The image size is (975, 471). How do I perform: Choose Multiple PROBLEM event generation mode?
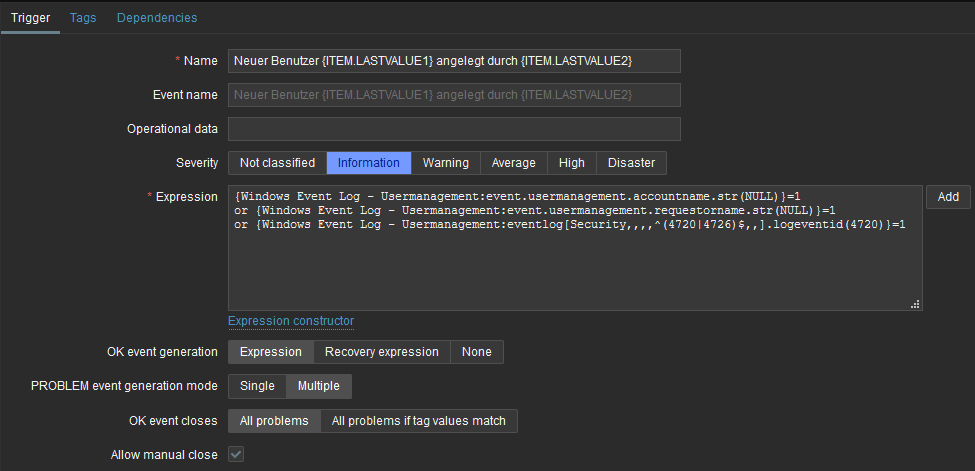click(x=318, y=386)
